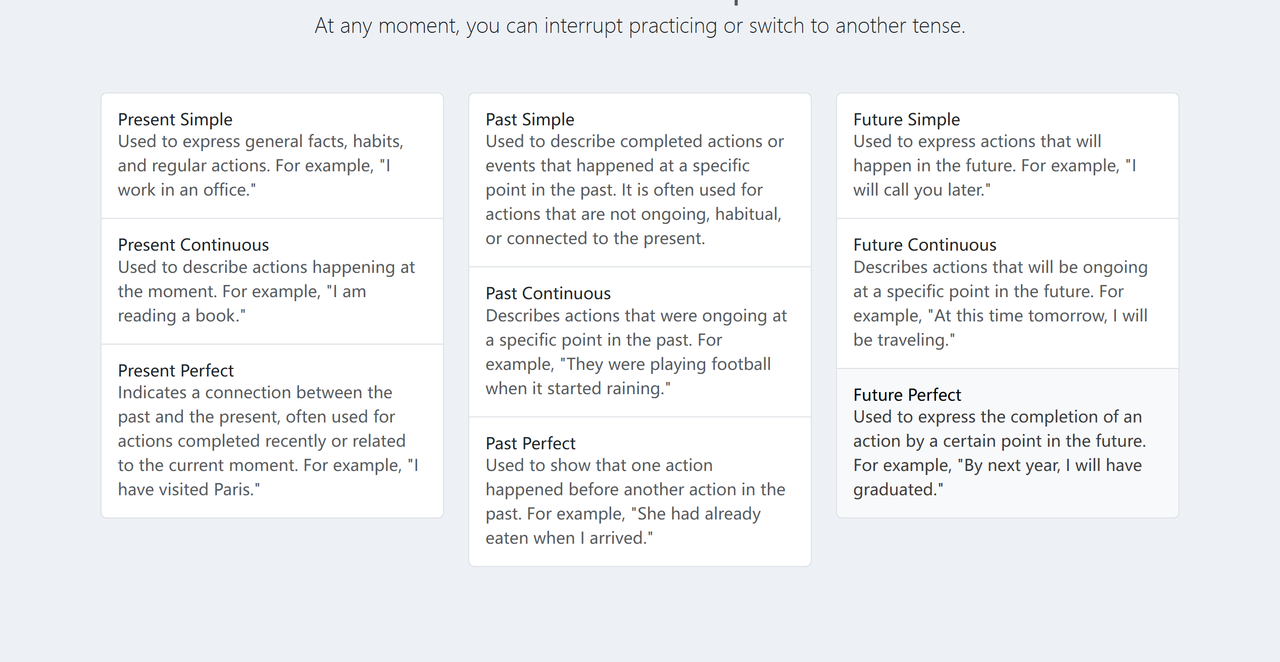1280x662 pixels.
Task: Click the Past Perfect heading
Action: [x=531, y=443]
